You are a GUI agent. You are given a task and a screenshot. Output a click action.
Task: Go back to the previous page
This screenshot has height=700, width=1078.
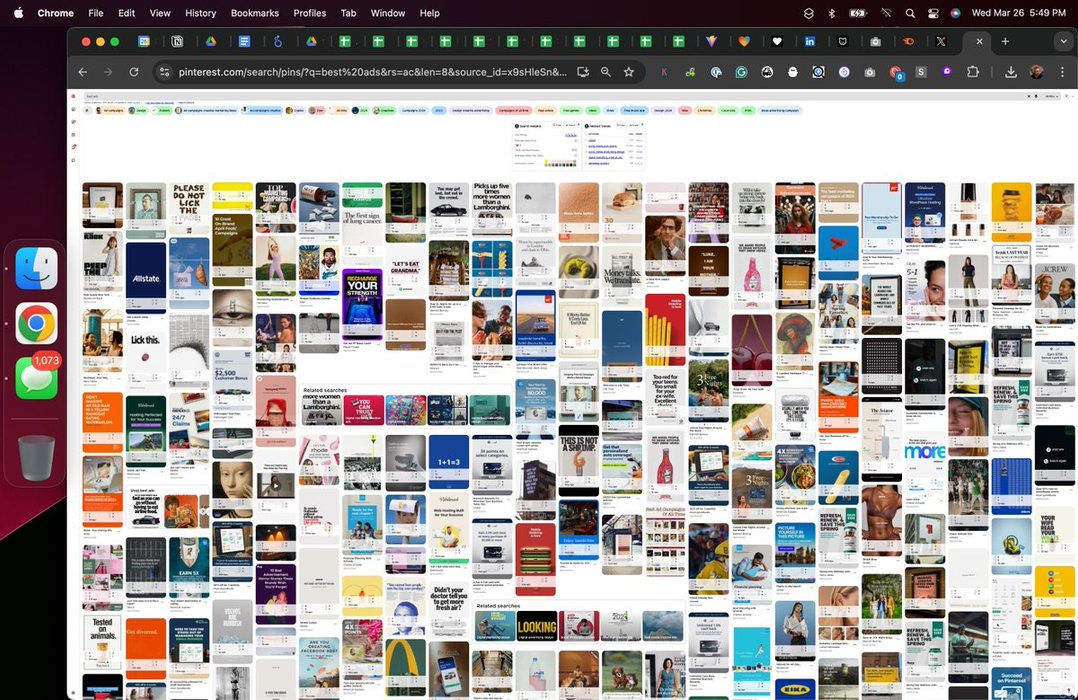[x=82, y=72]
